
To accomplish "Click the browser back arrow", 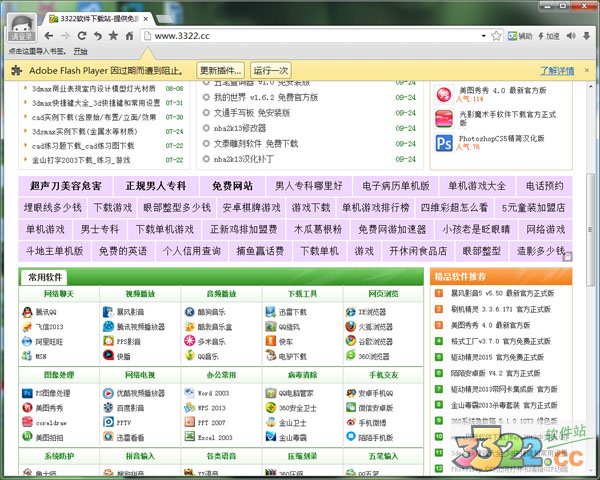I will point(49,36).
